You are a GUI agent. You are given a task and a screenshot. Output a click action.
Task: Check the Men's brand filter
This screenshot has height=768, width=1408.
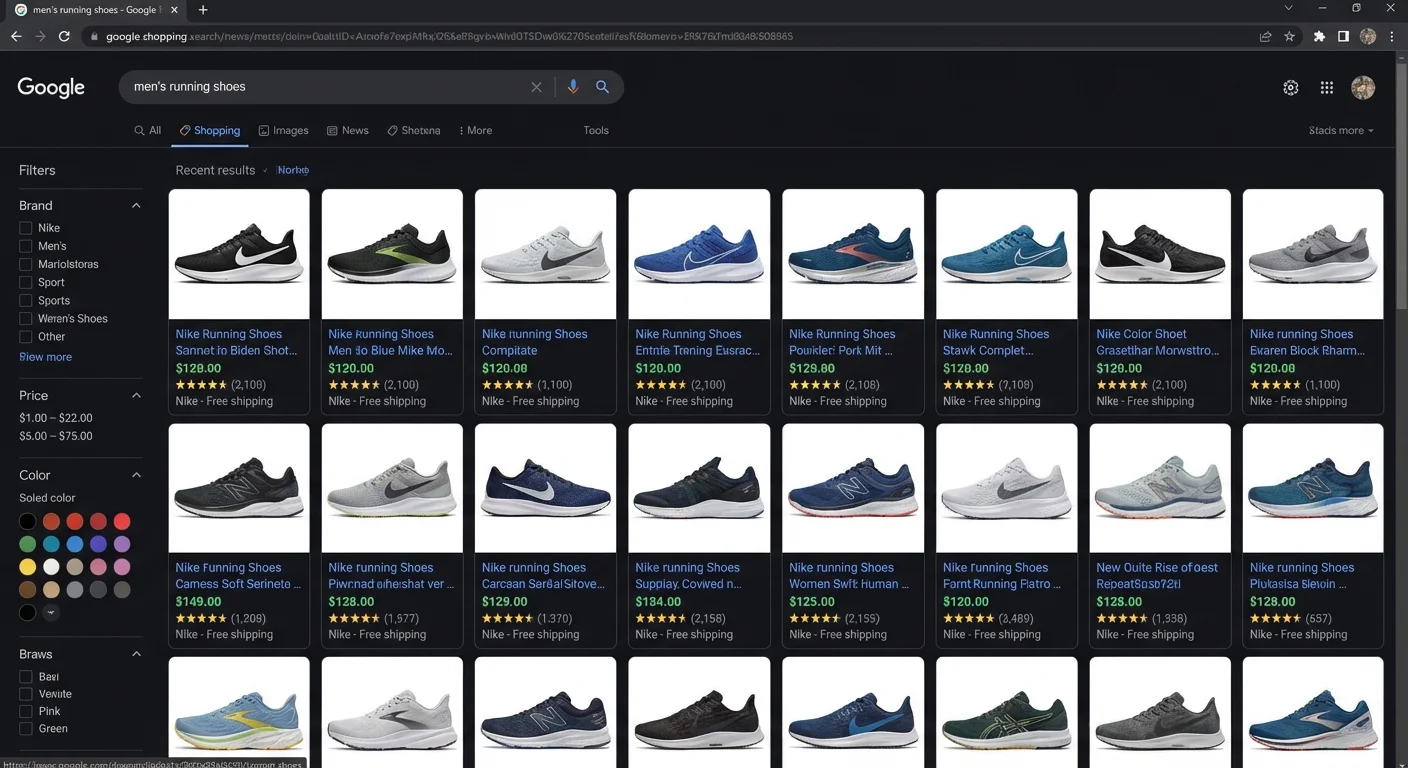click(26, 246)
